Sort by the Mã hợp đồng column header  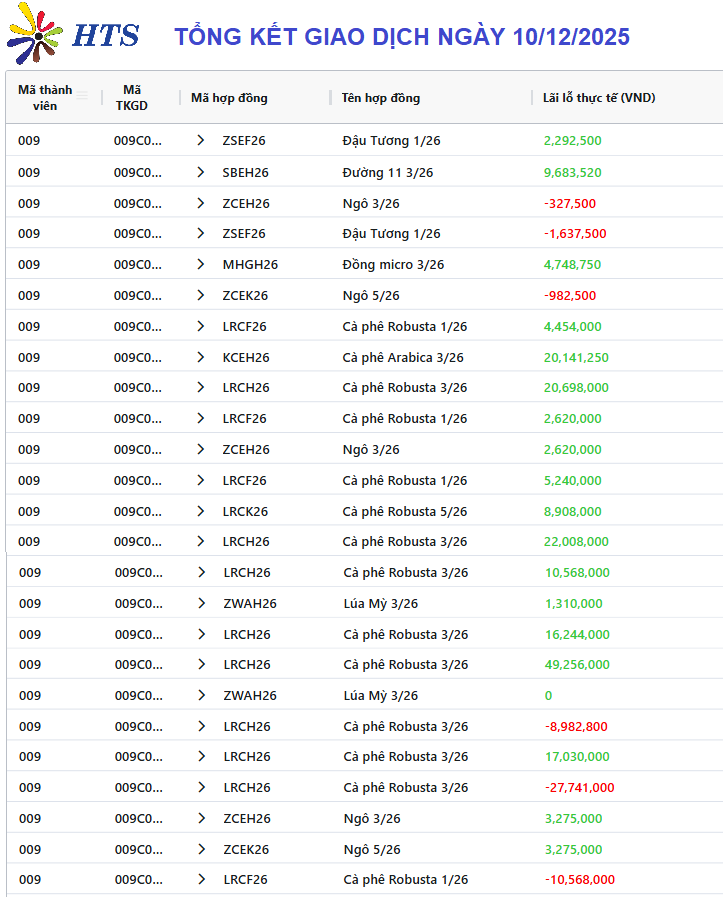(x=229, y=98)
